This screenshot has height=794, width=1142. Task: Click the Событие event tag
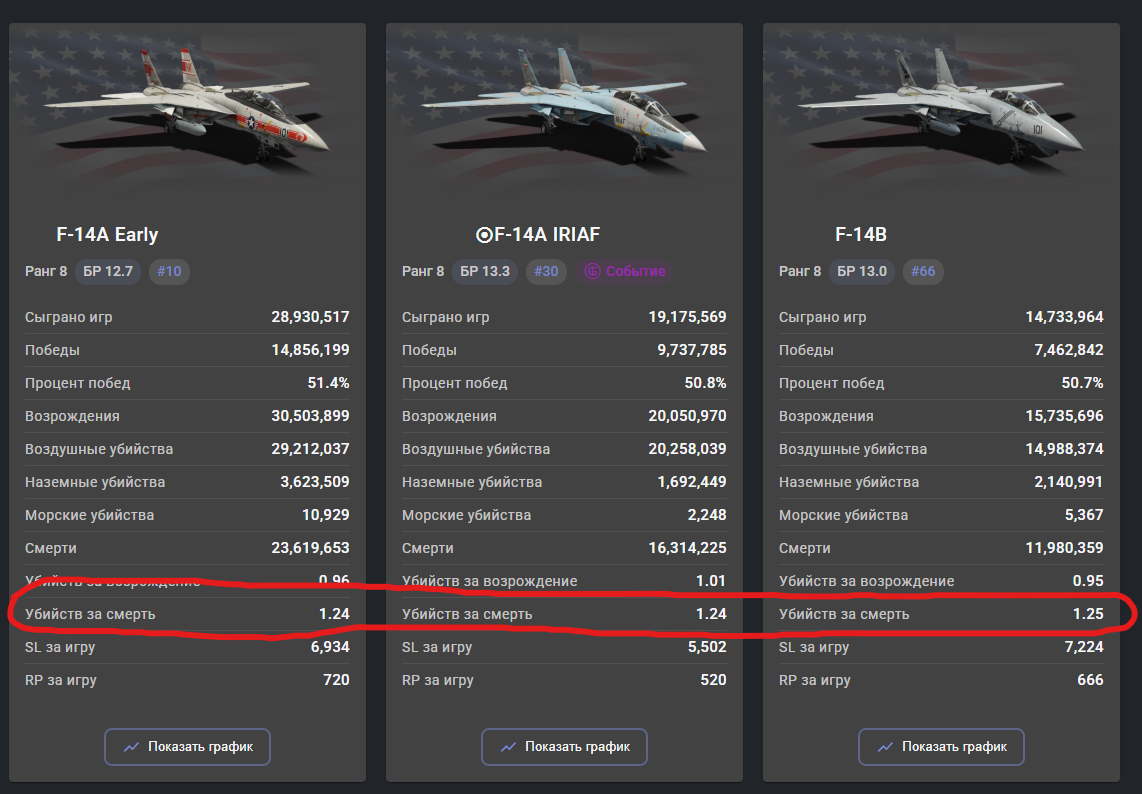[625, 271]
